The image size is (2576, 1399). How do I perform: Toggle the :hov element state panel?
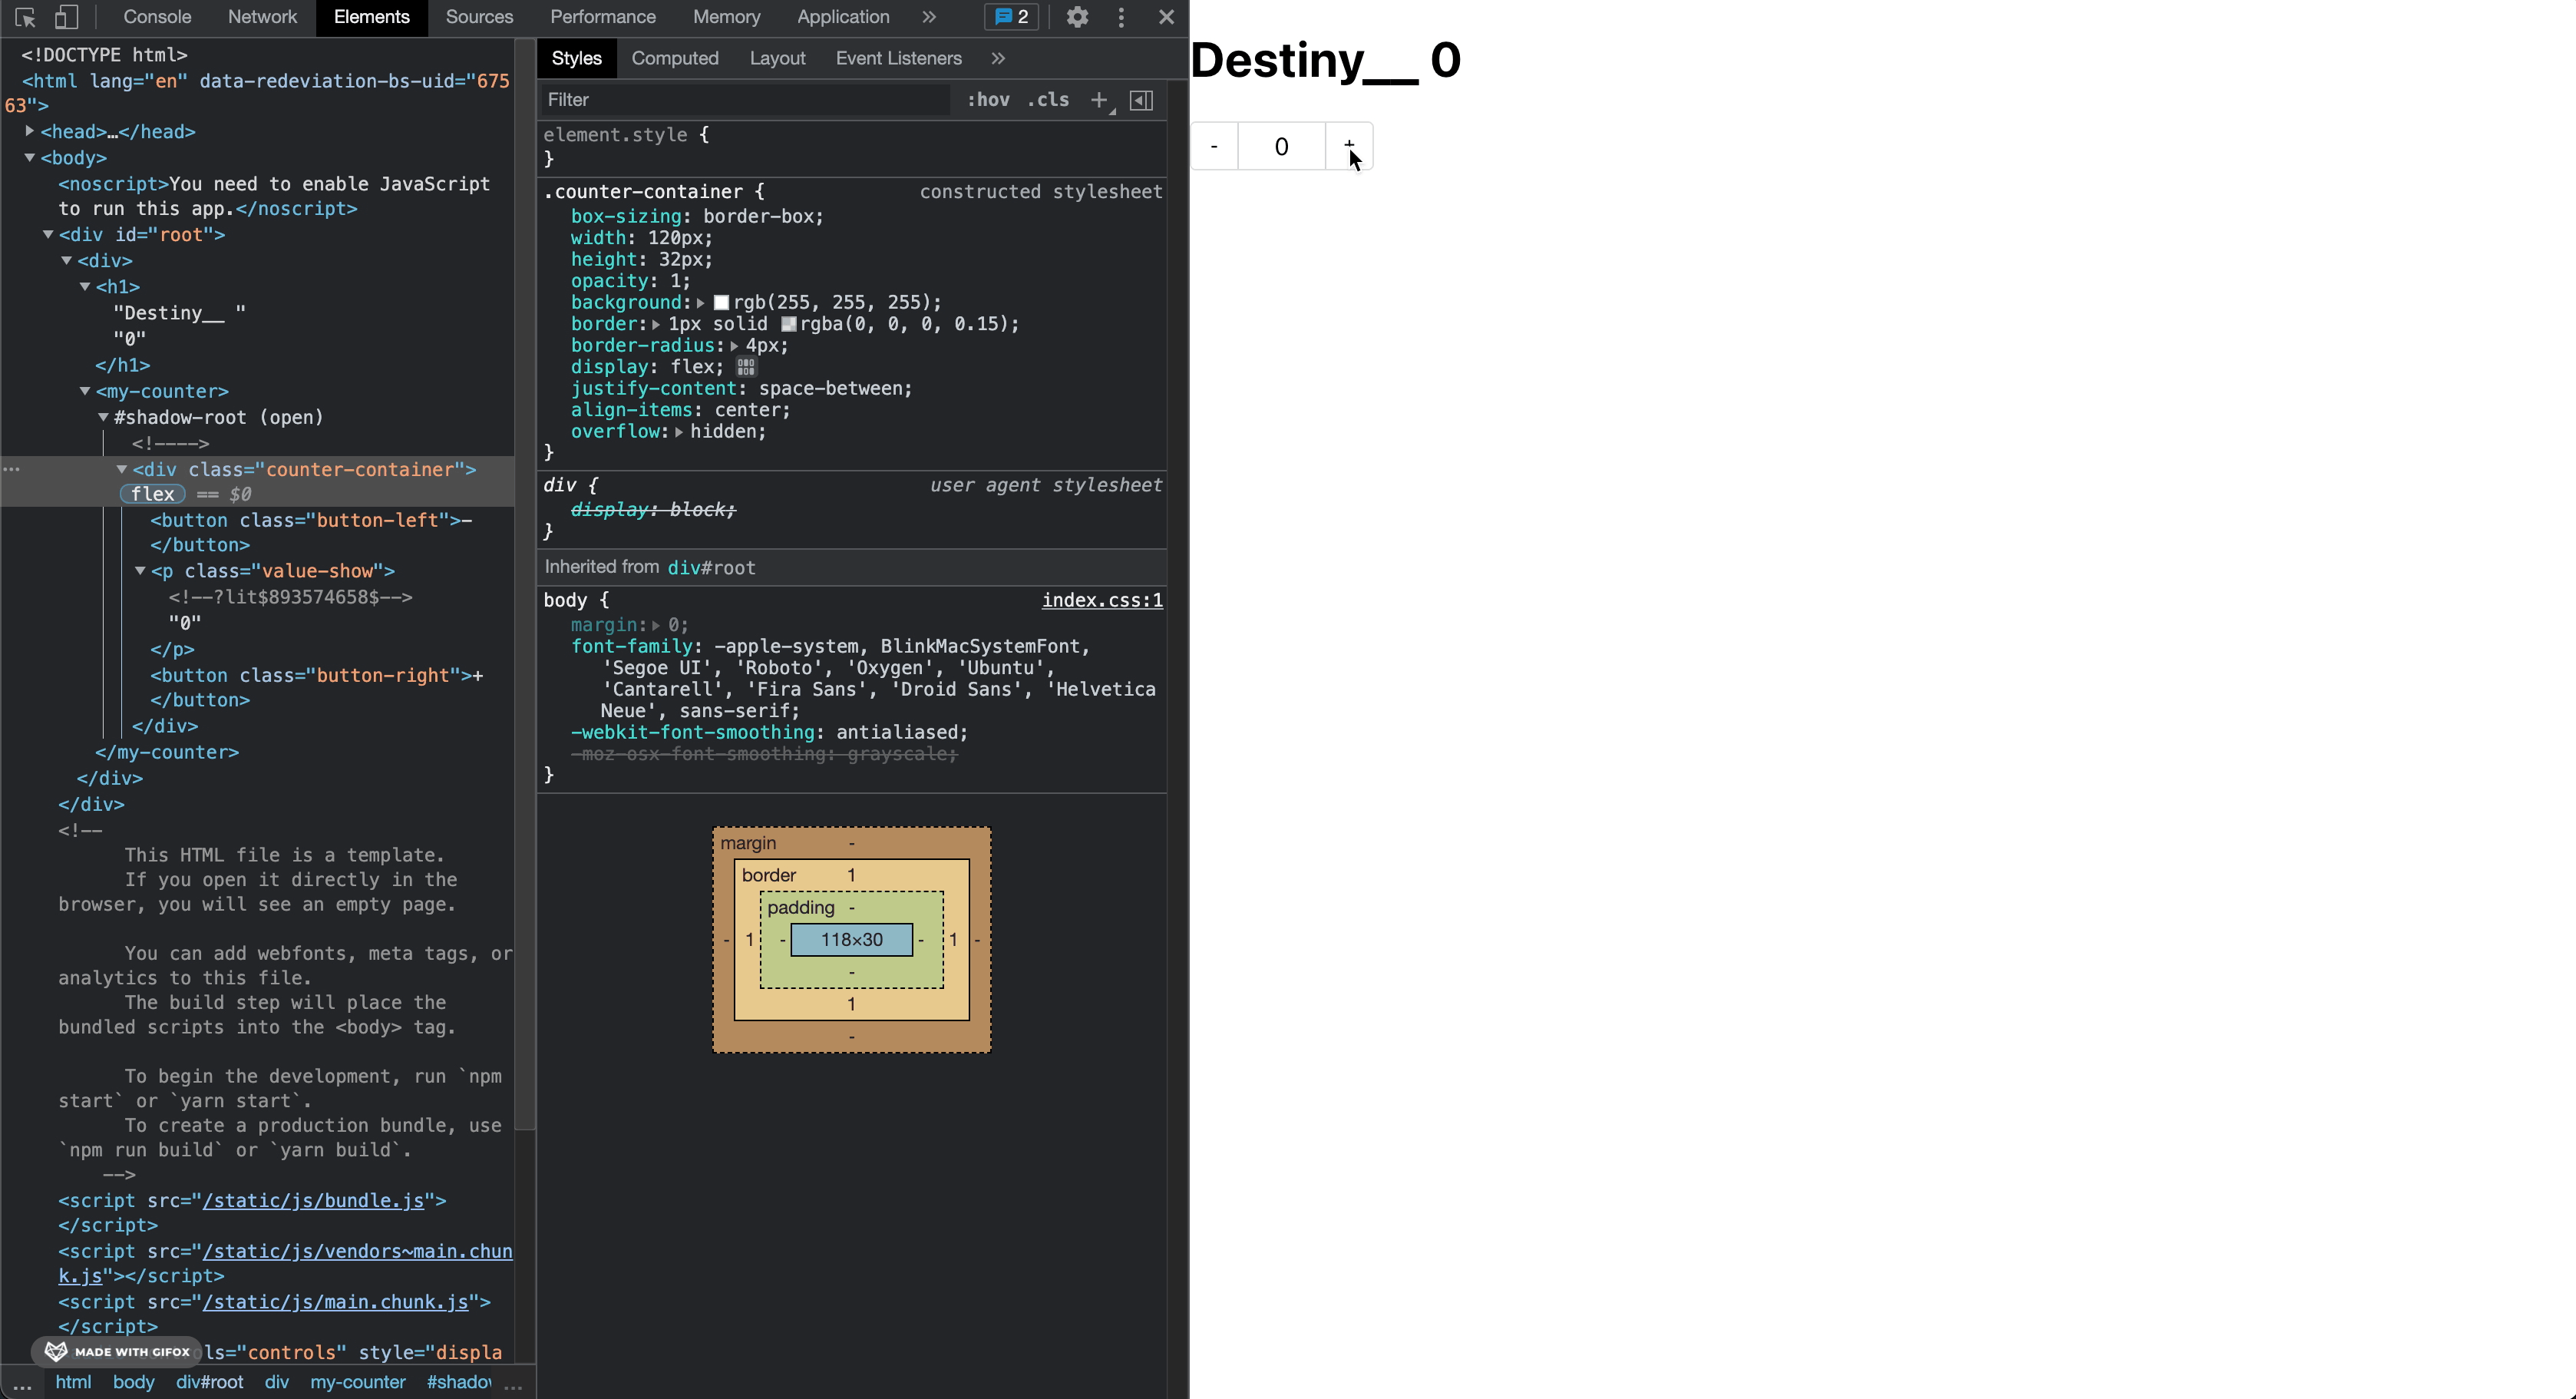pos(988,100)
